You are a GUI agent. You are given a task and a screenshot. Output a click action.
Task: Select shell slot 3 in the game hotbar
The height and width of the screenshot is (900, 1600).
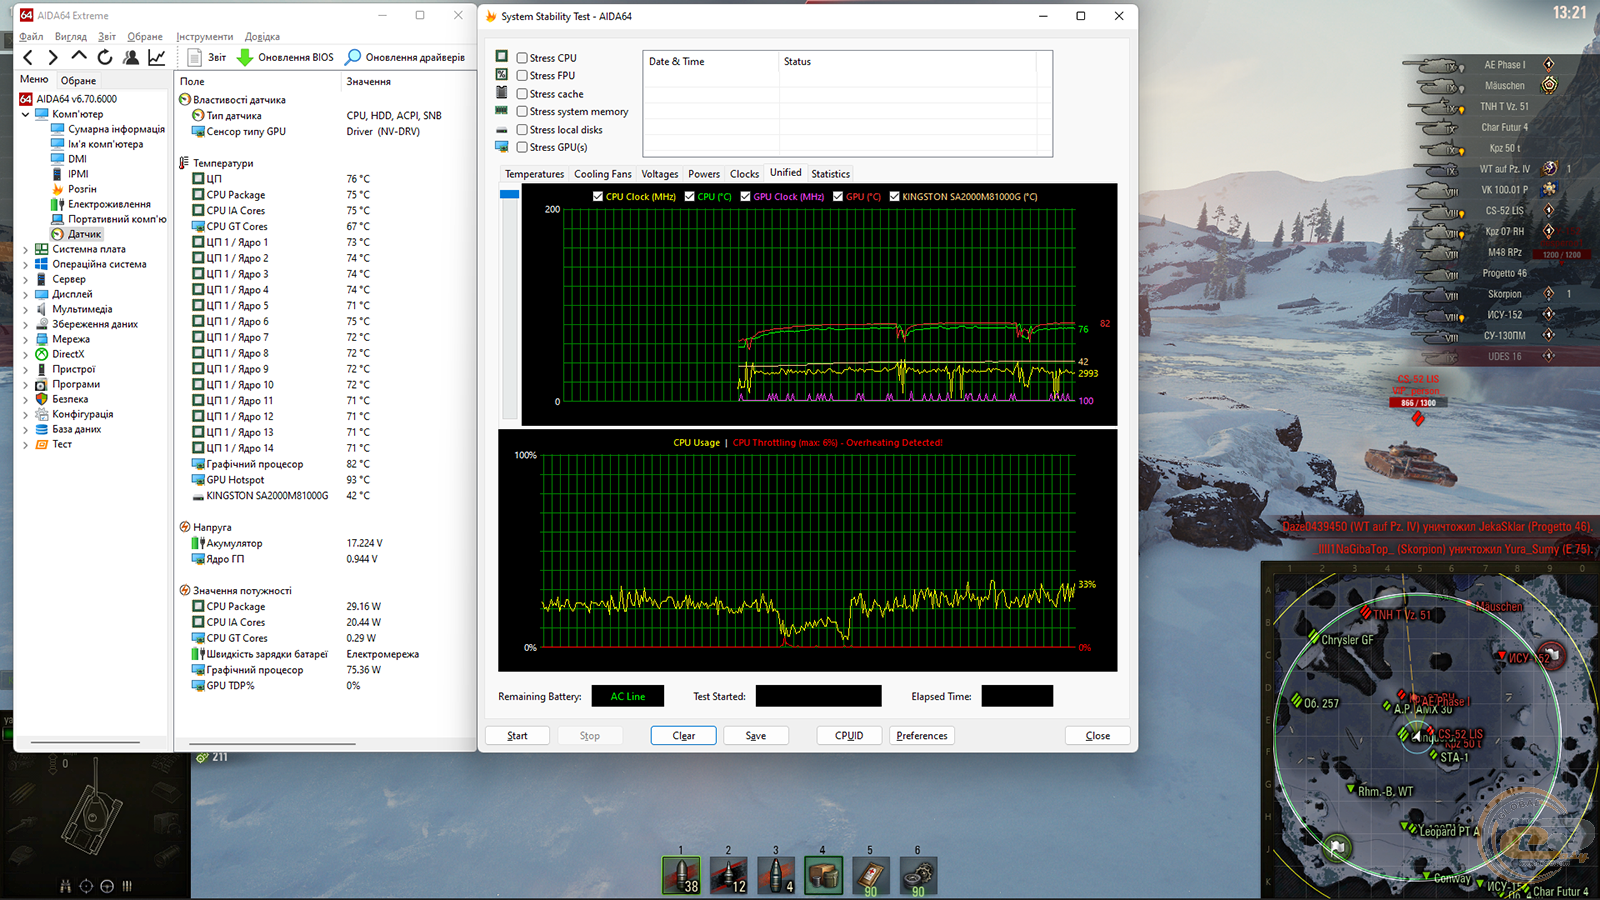(776, 875)
